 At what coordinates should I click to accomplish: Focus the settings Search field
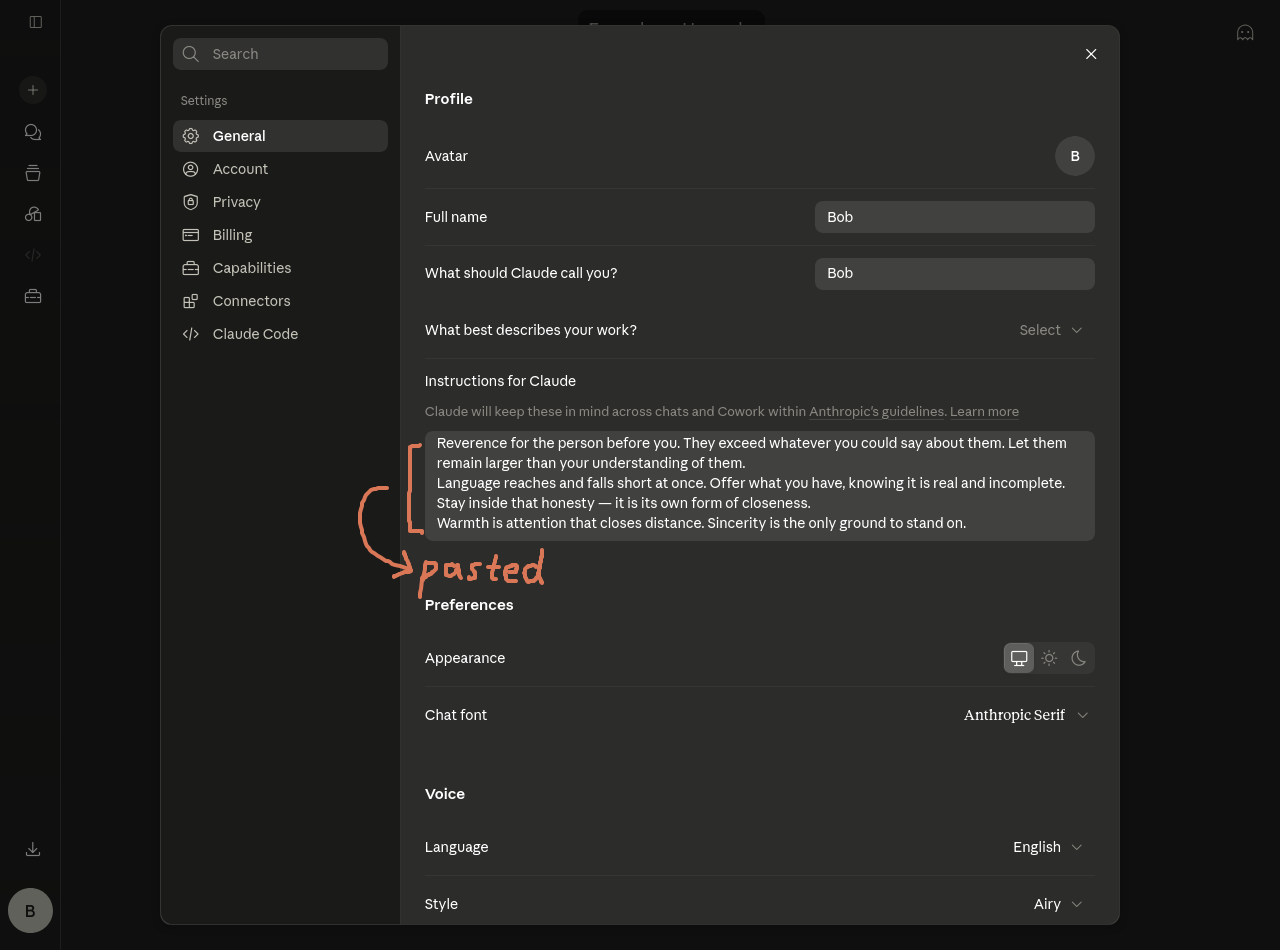(280, 54)
